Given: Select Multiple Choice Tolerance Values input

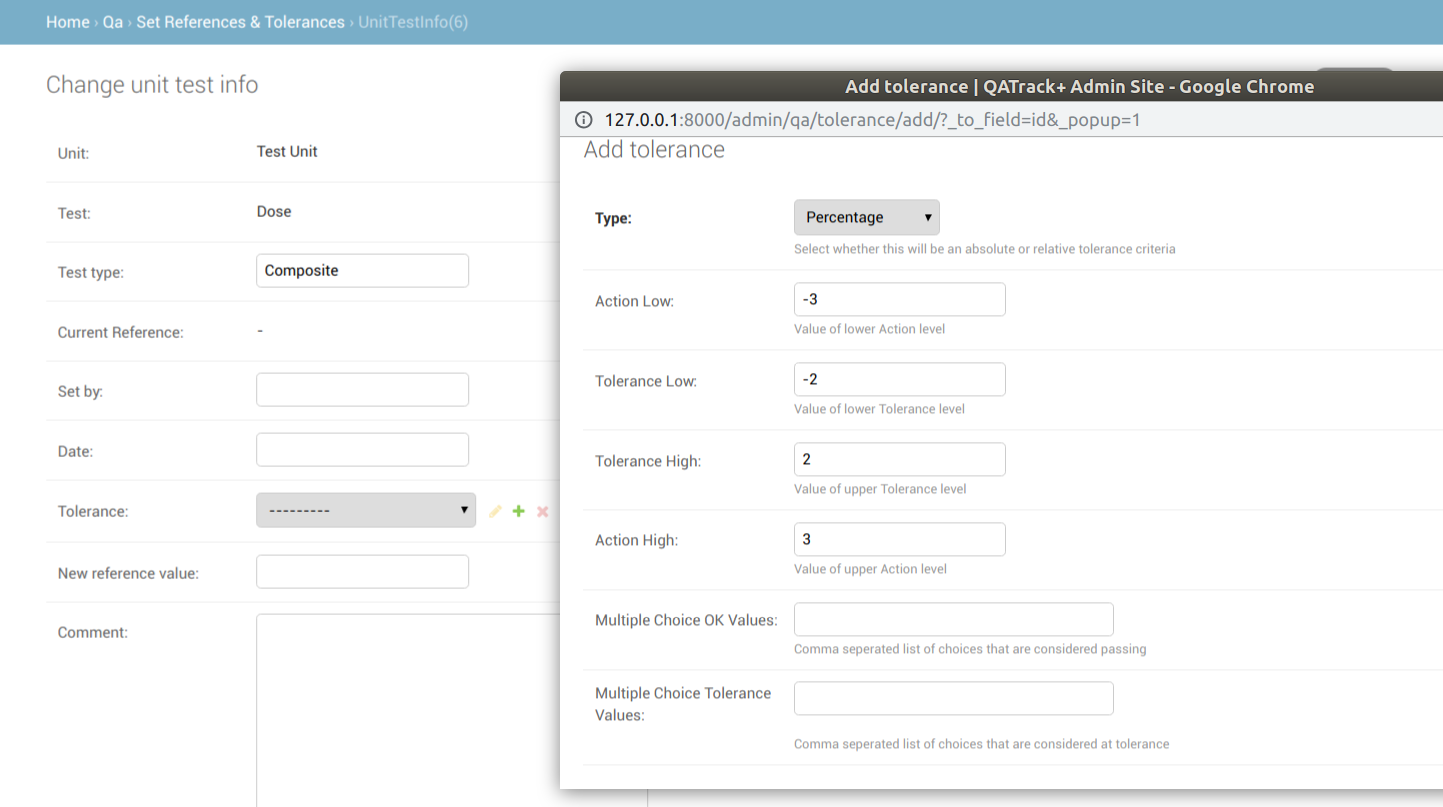Looking at the screenshot, I should (954, 698).
